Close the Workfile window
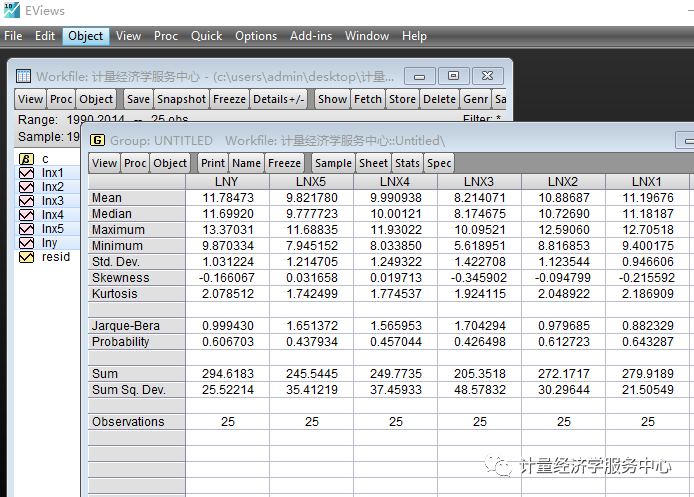The image size is (694, 497). coord(487,76)
